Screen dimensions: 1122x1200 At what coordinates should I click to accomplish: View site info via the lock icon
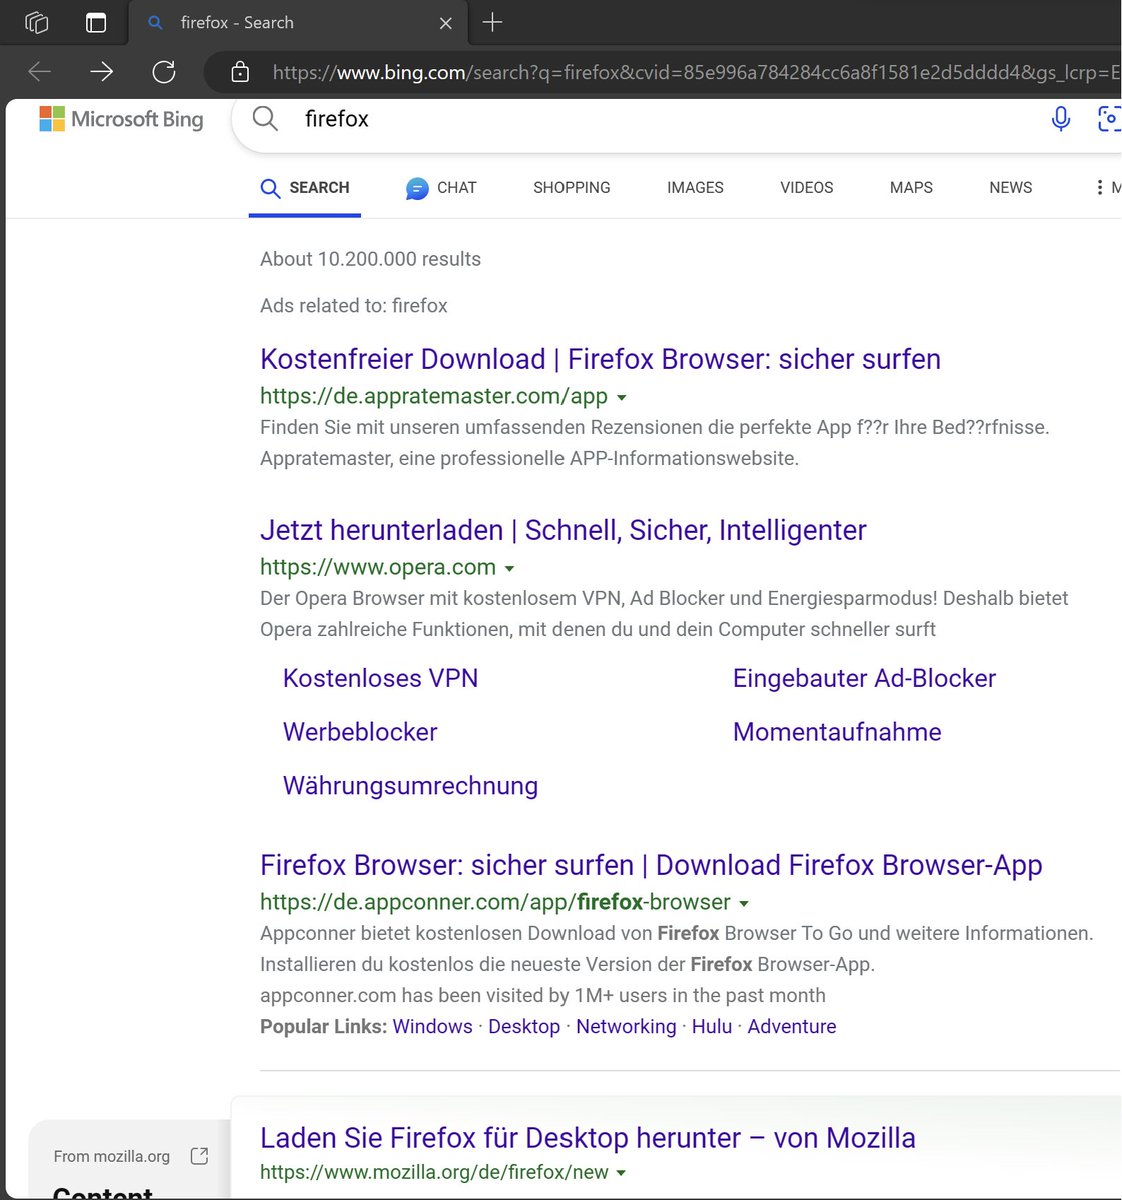click(240, 71)
